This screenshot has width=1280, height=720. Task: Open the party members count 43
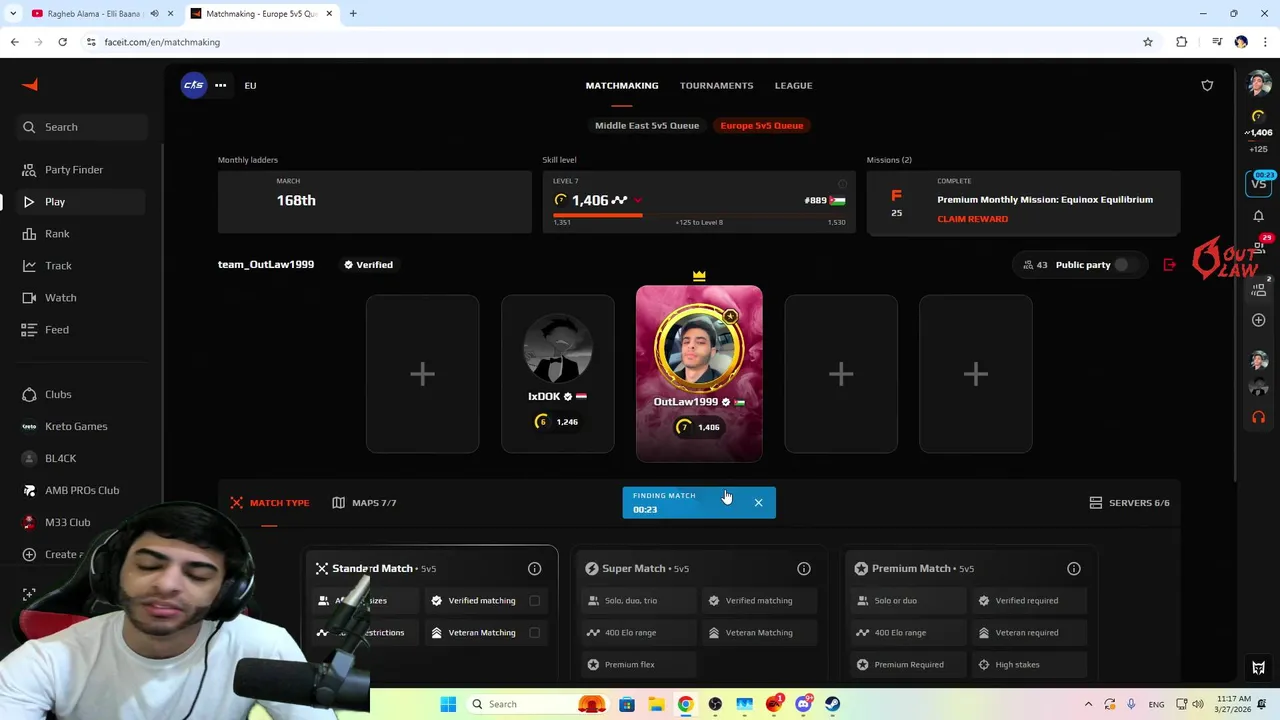click(x=1035, y=265)
